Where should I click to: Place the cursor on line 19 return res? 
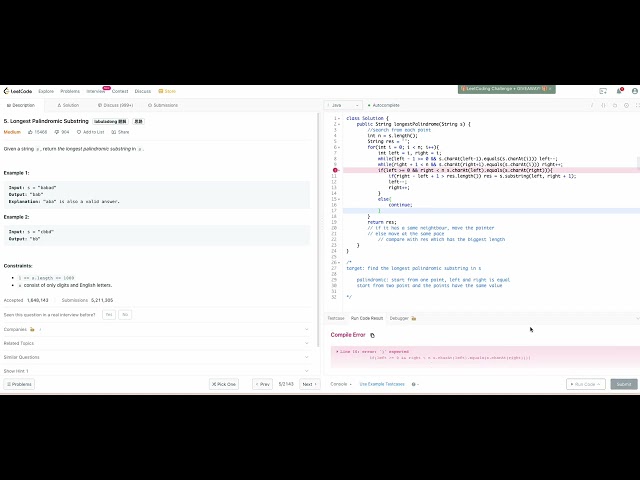click(x=382, y=222)
